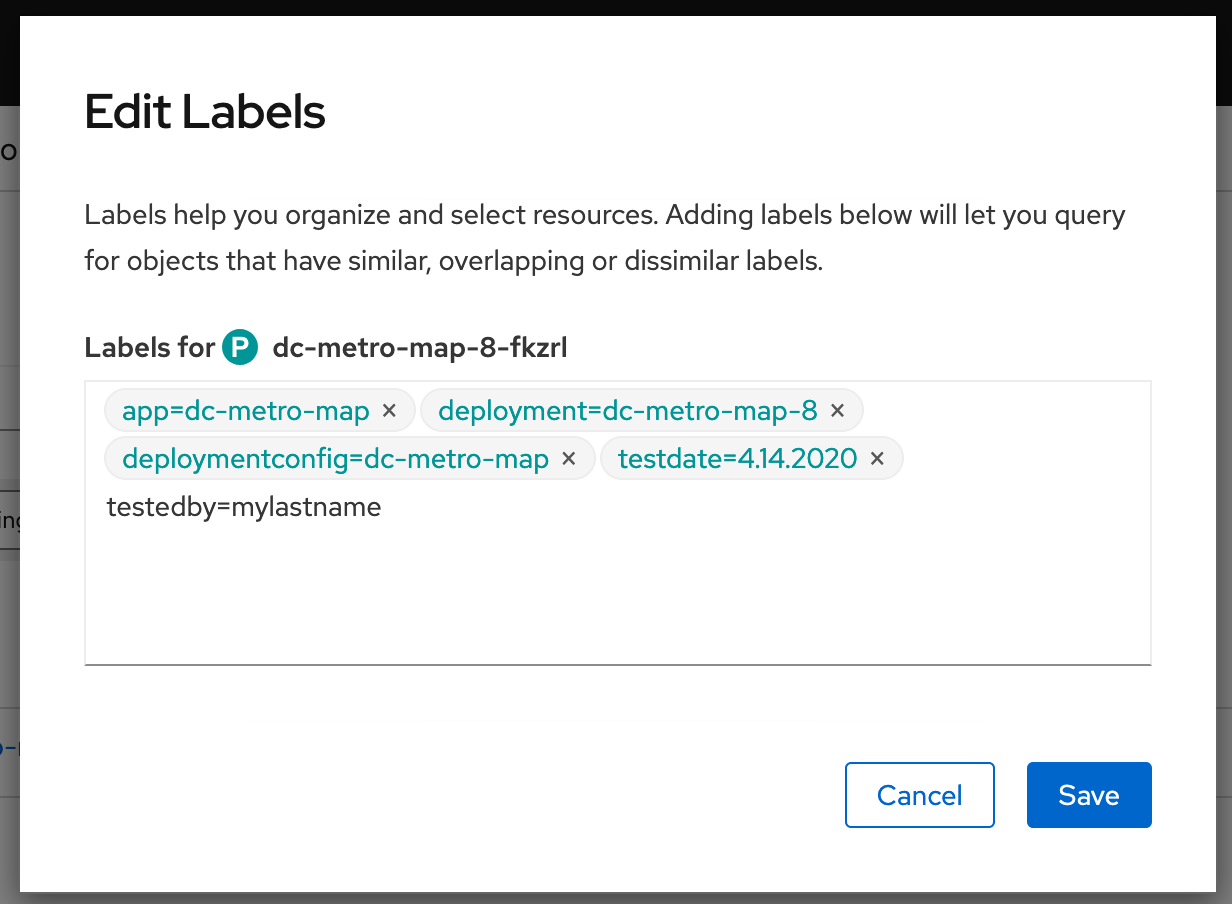Click empty area of labels input box
This screenshot has height=904, width=1232.
pos(618,590)
